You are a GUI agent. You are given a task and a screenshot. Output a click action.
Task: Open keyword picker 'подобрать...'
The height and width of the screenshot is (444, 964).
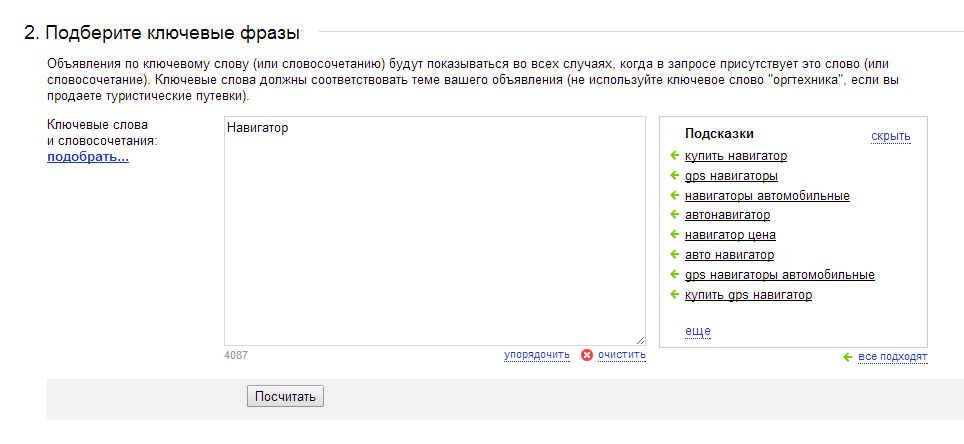88,157
